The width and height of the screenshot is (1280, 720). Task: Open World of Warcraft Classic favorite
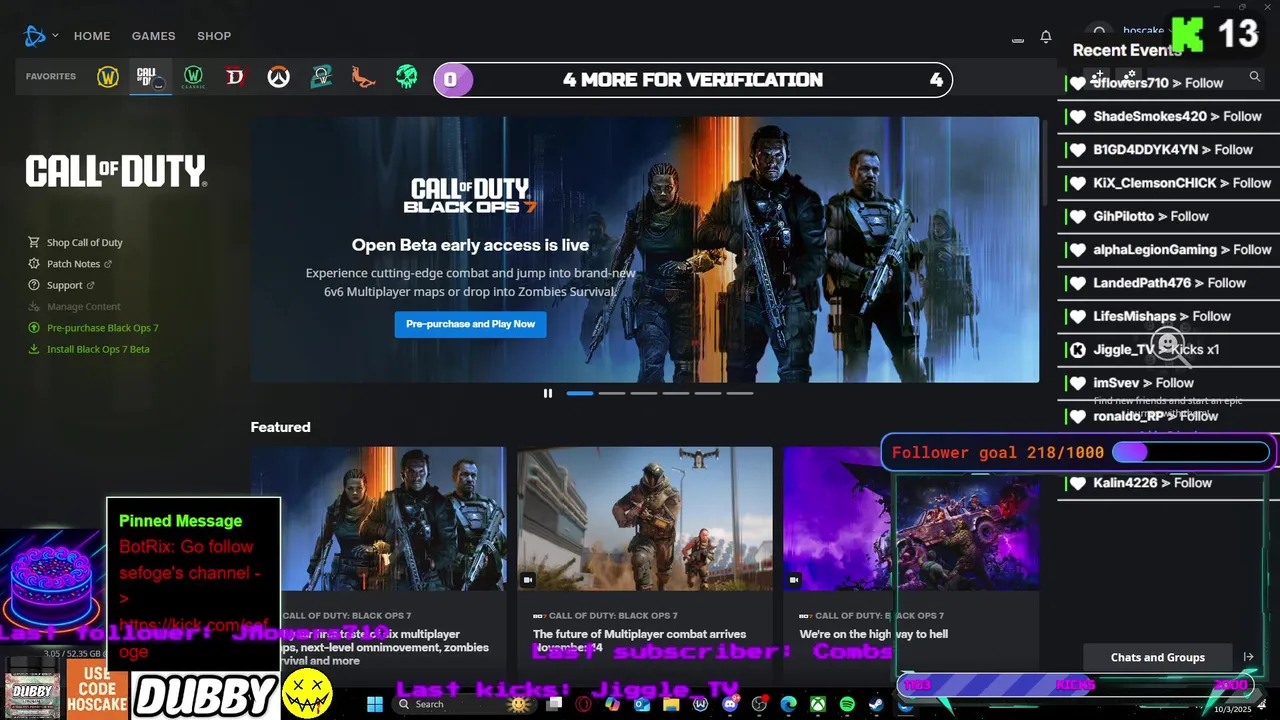pyautogui.click(x=194, y=77)
